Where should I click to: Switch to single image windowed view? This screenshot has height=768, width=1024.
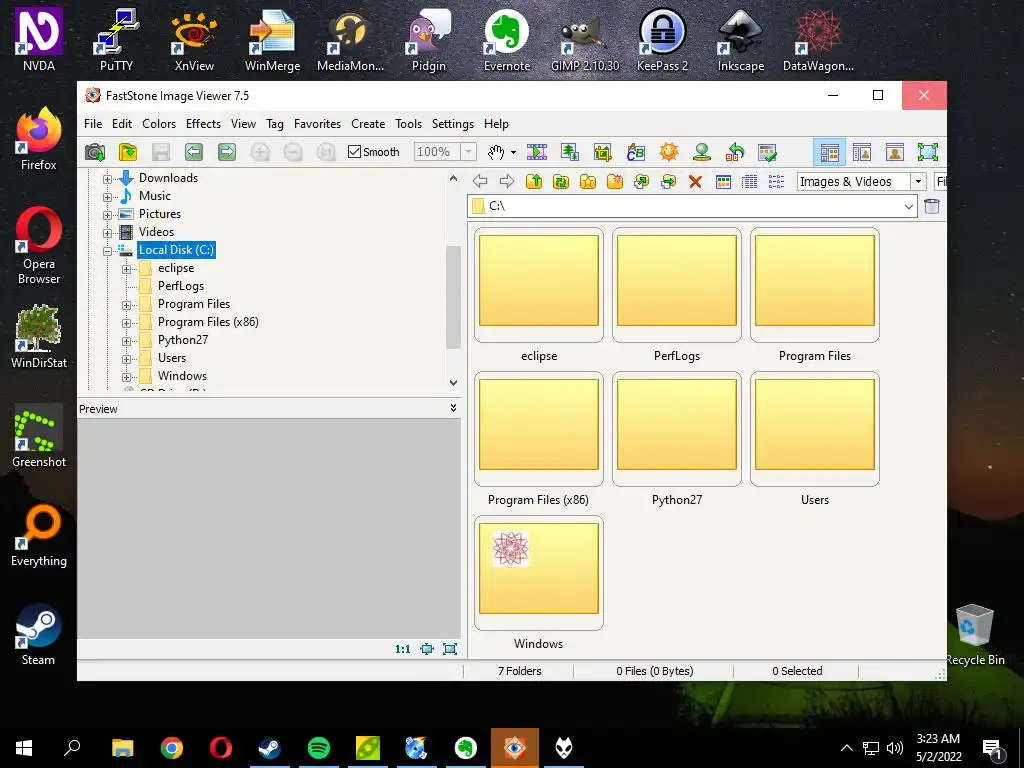click(x=895, y=152)
